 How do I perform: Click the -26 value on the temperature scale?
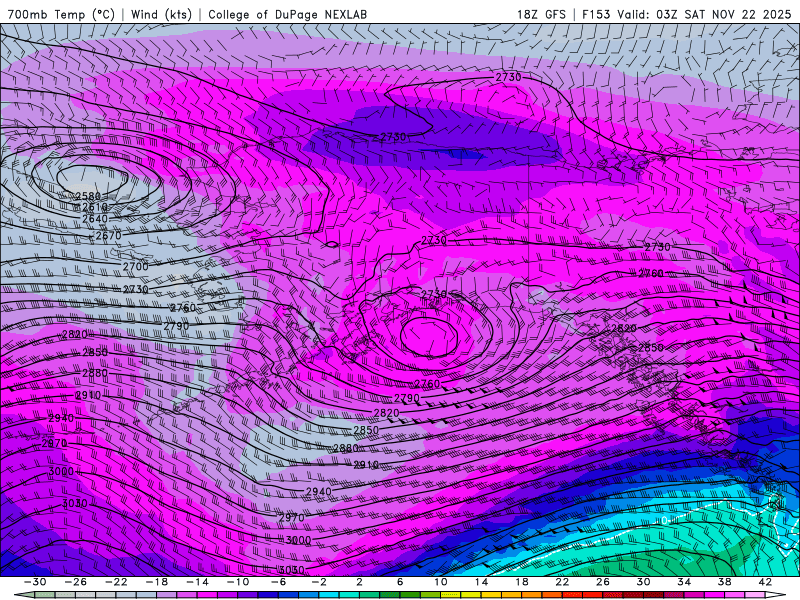point(76,582)
